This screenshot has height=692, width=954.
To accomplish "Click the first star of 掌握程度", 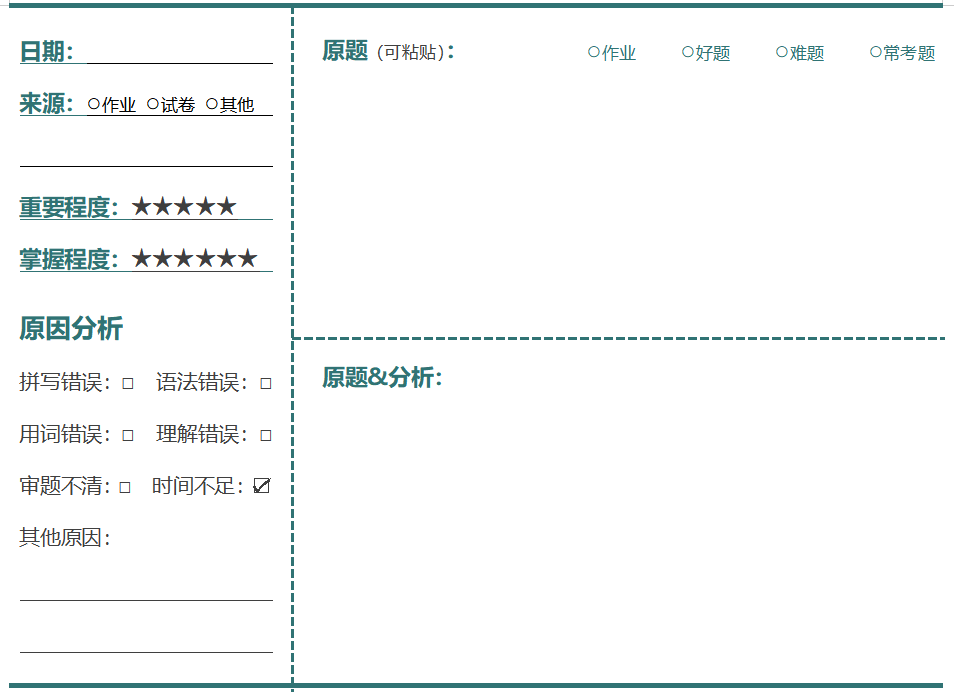I will (141, 258).
